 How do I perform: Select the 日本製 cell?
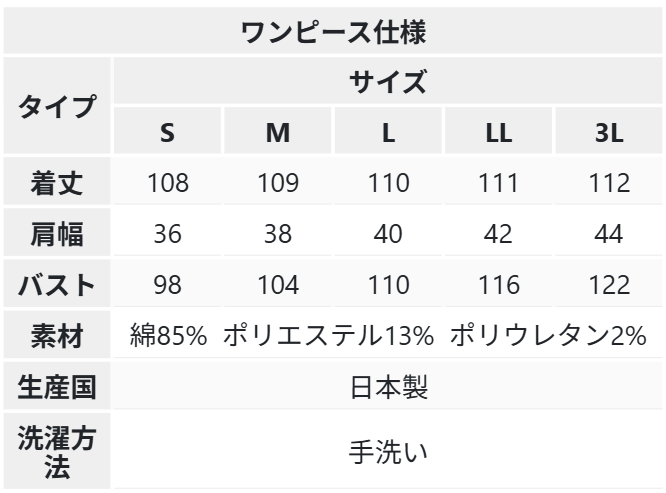(388, 386)
